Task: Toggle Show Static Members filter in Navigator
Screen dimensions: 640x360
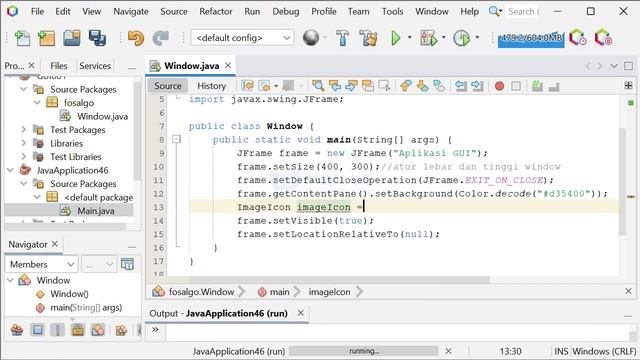Action: tap(58, 329)
